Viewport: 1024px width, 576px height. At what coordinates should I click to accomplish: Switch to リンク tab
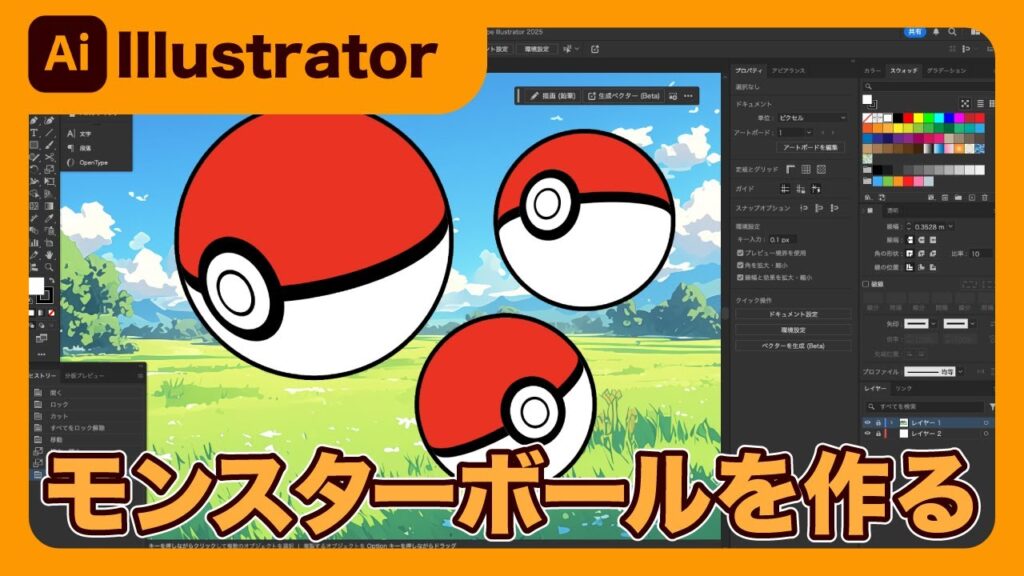click(904, 389)
